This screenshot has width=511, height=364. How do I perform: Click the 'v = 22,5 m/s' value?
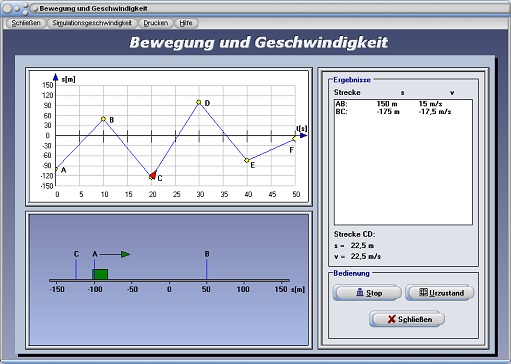coord(357,256)
